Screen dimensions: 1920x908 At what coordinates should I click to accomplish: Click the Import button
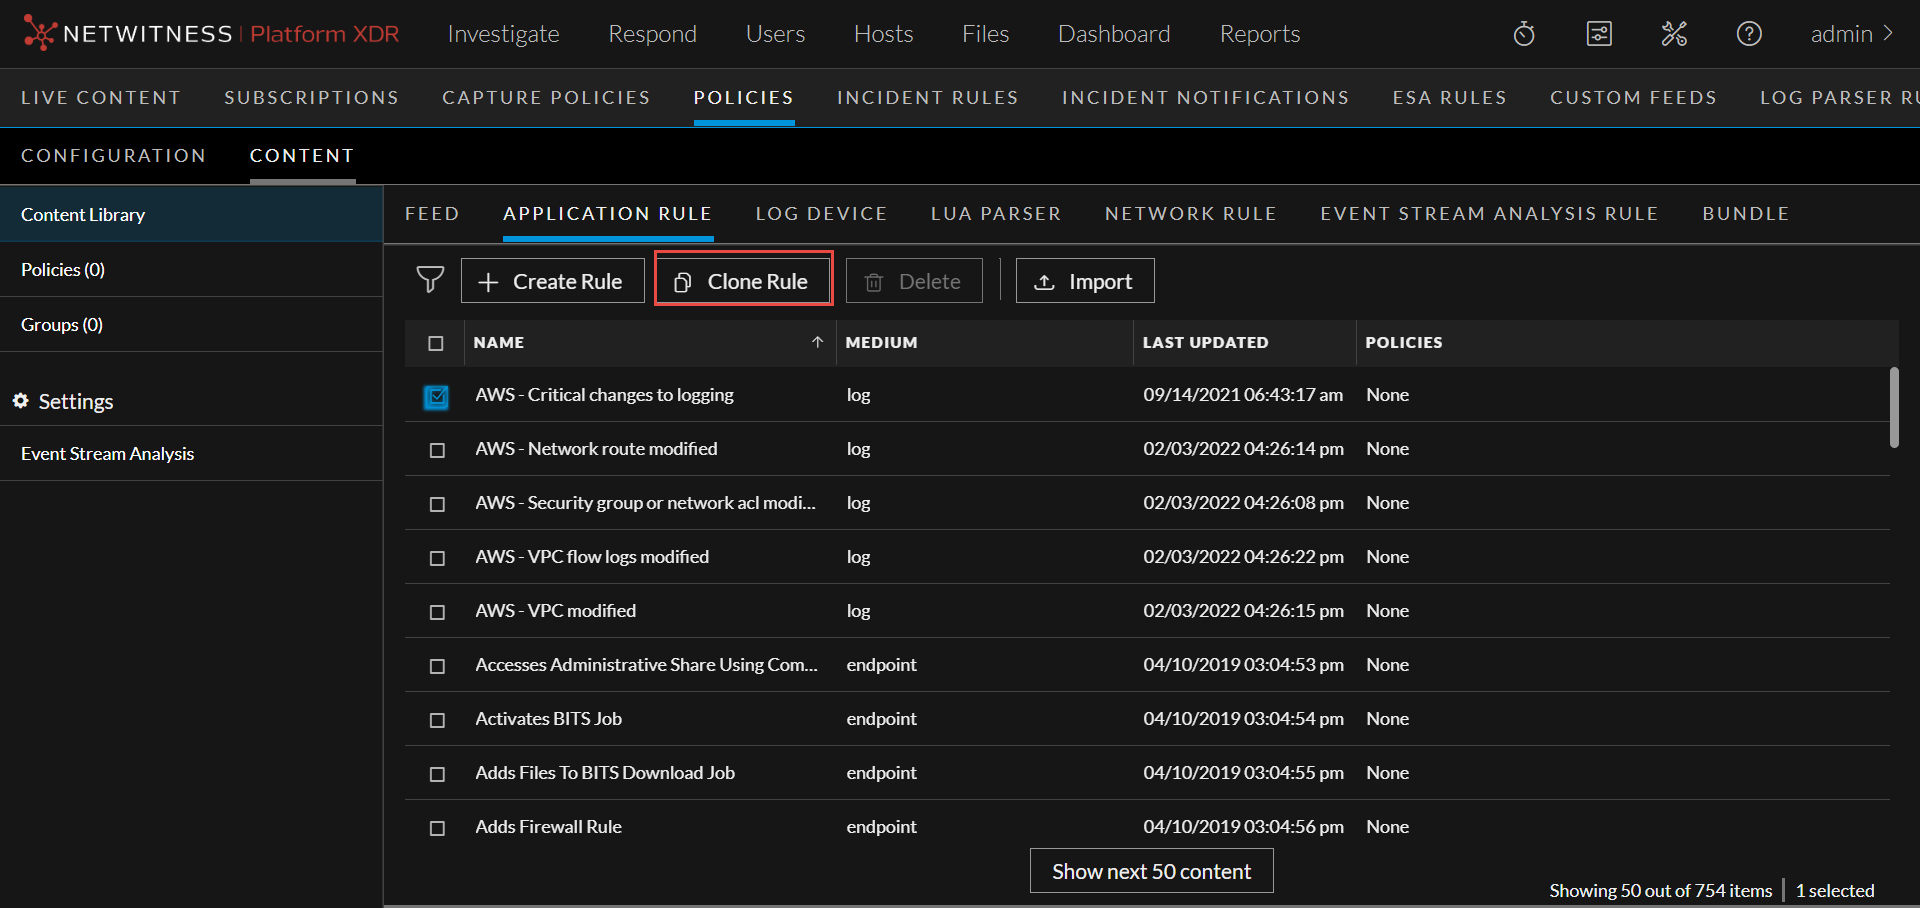coord(1085,281)
